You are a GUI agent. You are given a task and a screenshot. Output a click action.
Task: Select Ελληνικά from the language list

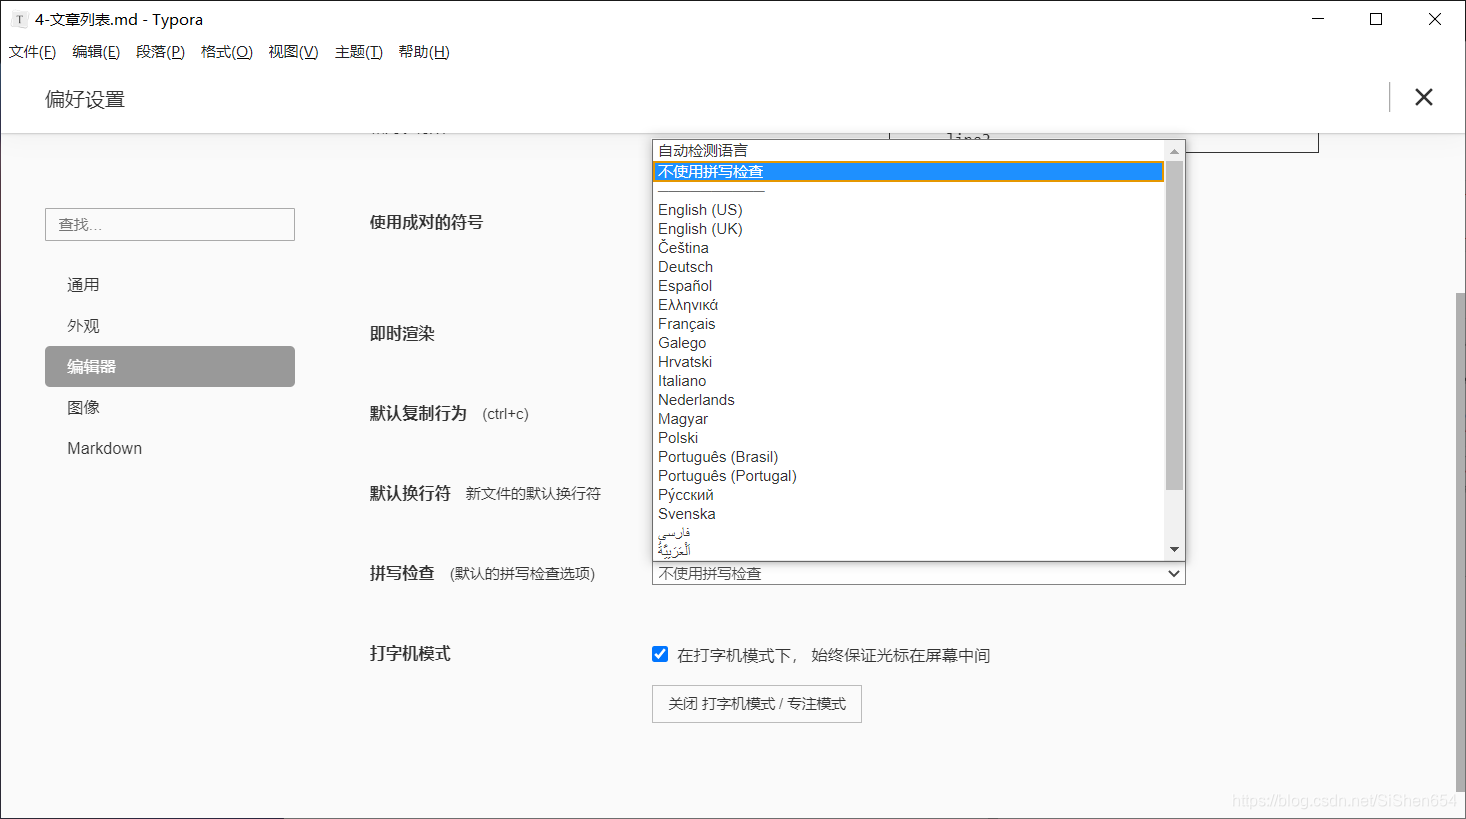pyautogui.click(x=909, y=305)
